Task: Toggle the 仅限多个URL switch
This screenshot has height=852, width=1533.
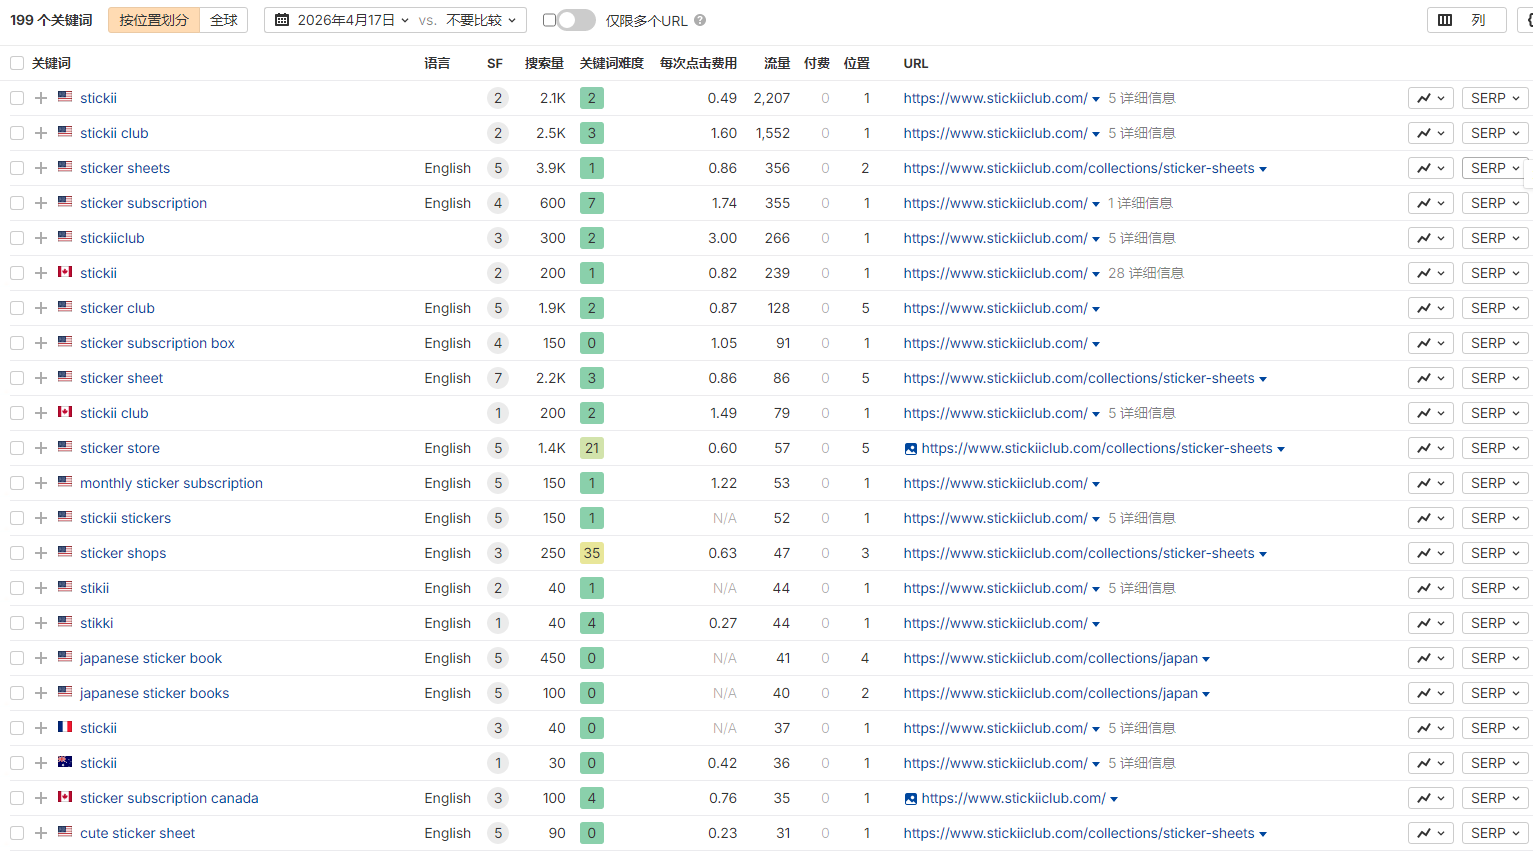Action: pyautogui.click(x=575, y=20)
